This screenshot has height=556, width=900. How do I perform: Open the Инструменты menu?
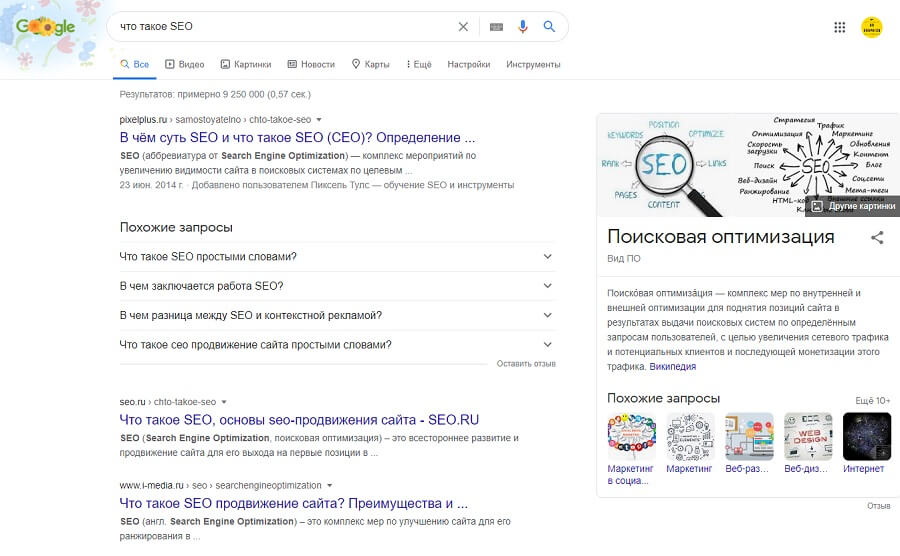coord(533,64)
